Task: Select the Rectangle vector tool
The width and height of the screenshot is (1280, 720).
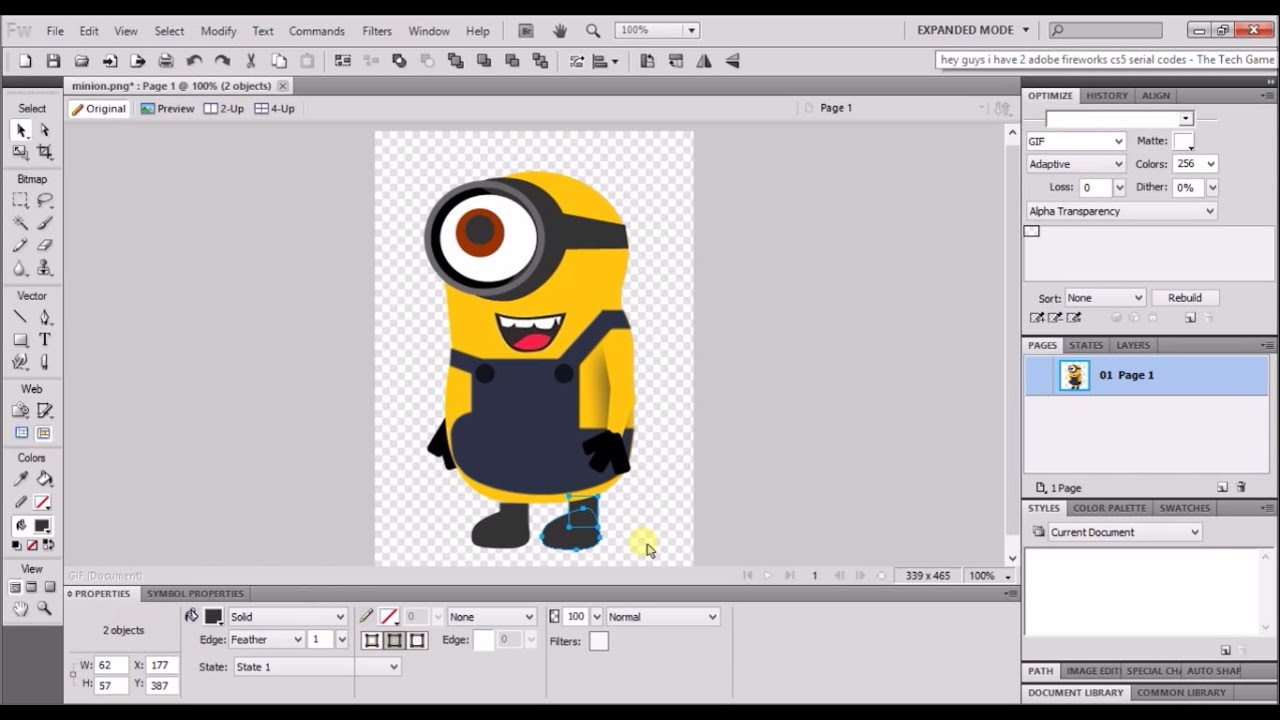Action: coord(20,340)
